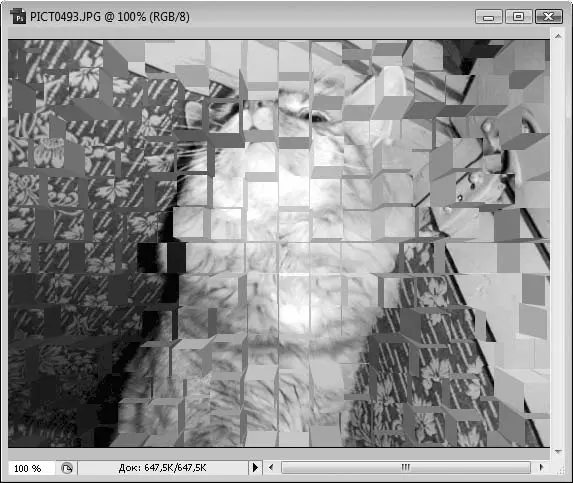Image resolution: width=573 pixels, height=483 pixels.
Task: Close the PICT0493.JPG document window
Action: 549,17
